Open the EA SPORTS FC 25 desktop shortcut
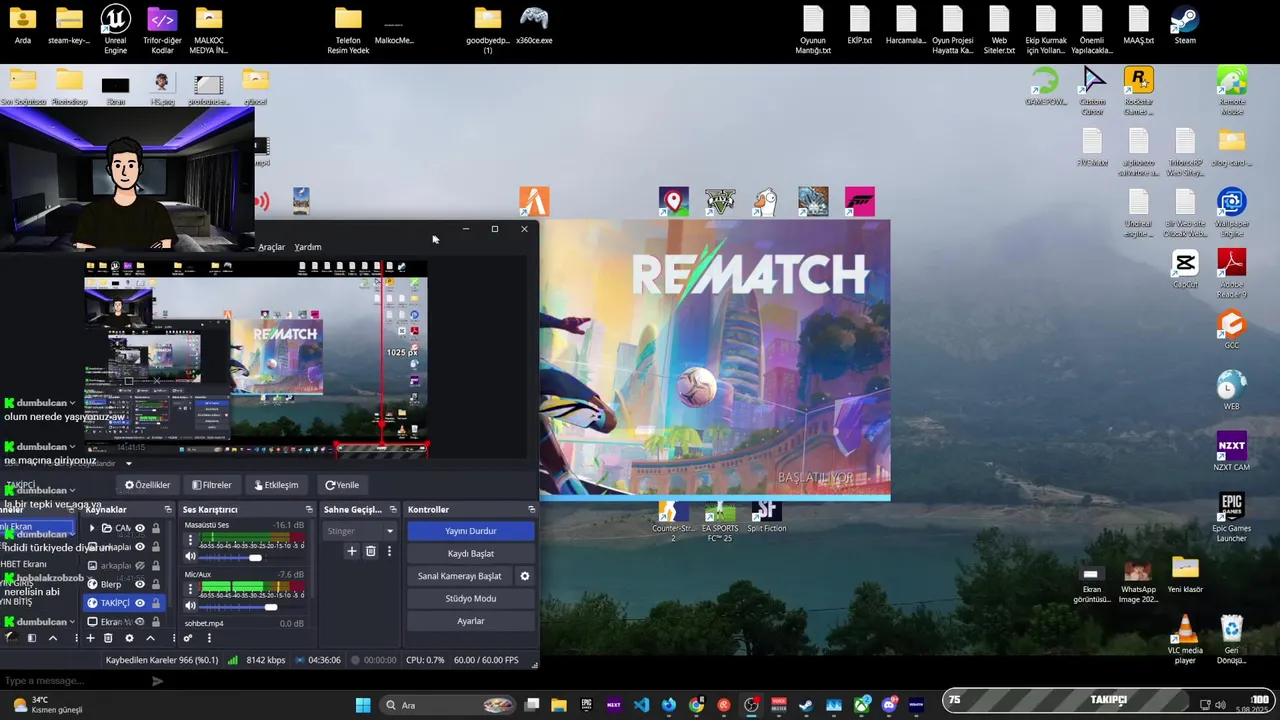 (719, 522)
